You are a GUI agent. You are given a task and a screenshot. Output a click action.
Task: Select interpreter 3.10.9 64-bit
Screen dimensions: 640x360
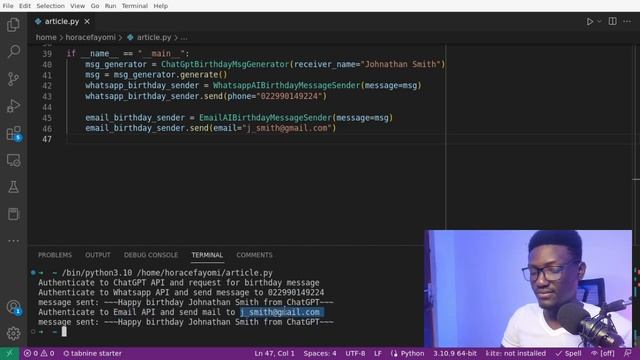tap(455, 353)
